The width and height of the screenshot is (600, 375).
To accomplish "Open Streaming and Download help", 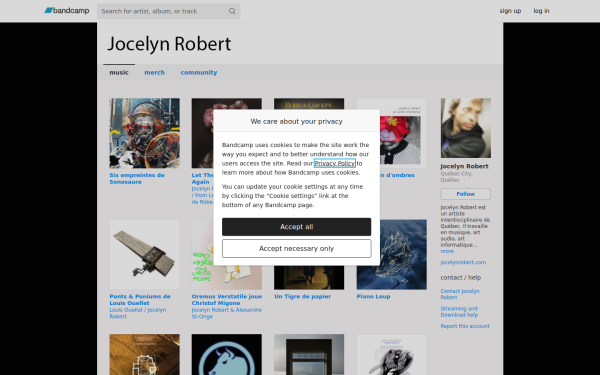I will click(x=459, y=312).
